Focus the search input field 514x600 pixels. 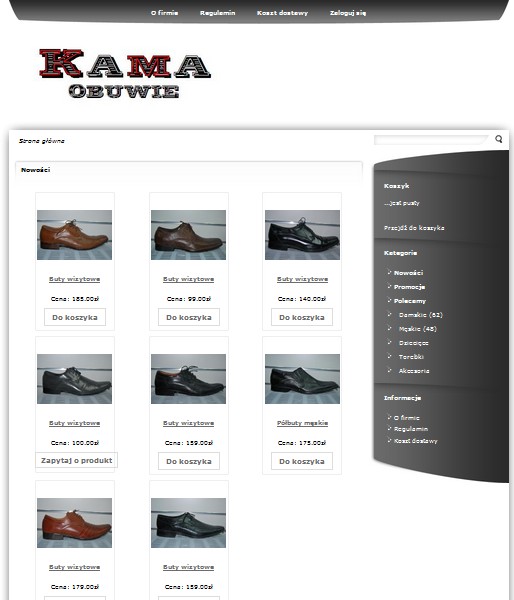pos(431,140)
